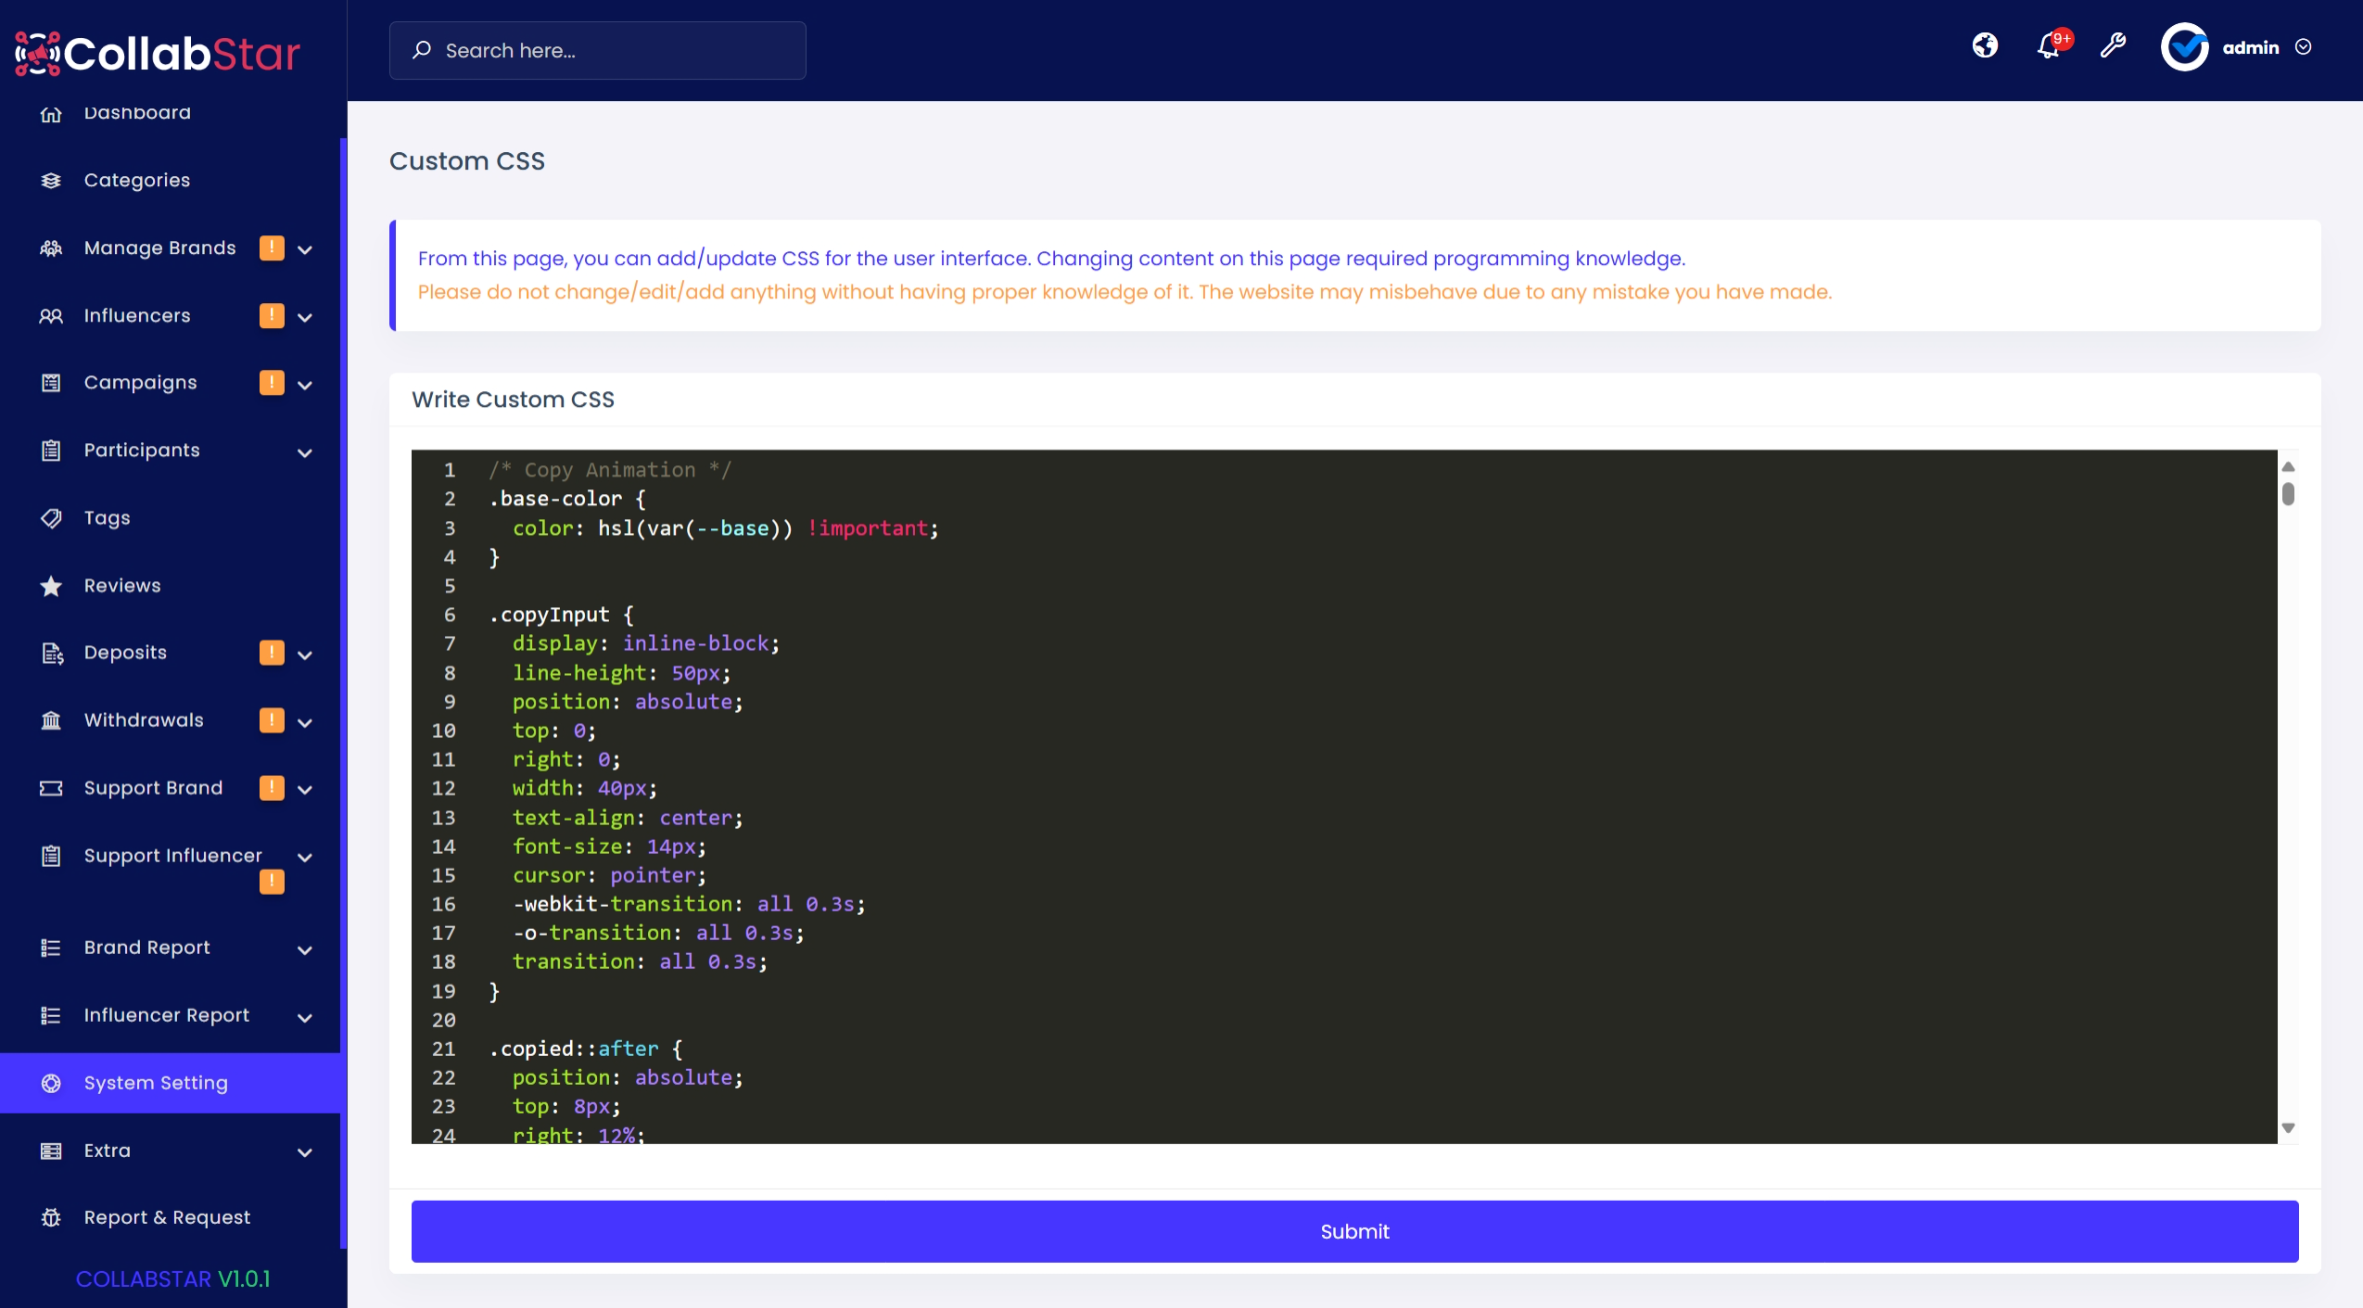The width and height of the screenshot is (2363, 1308).
Task: Open Report & Request menu item
Action: (170, 1218)
